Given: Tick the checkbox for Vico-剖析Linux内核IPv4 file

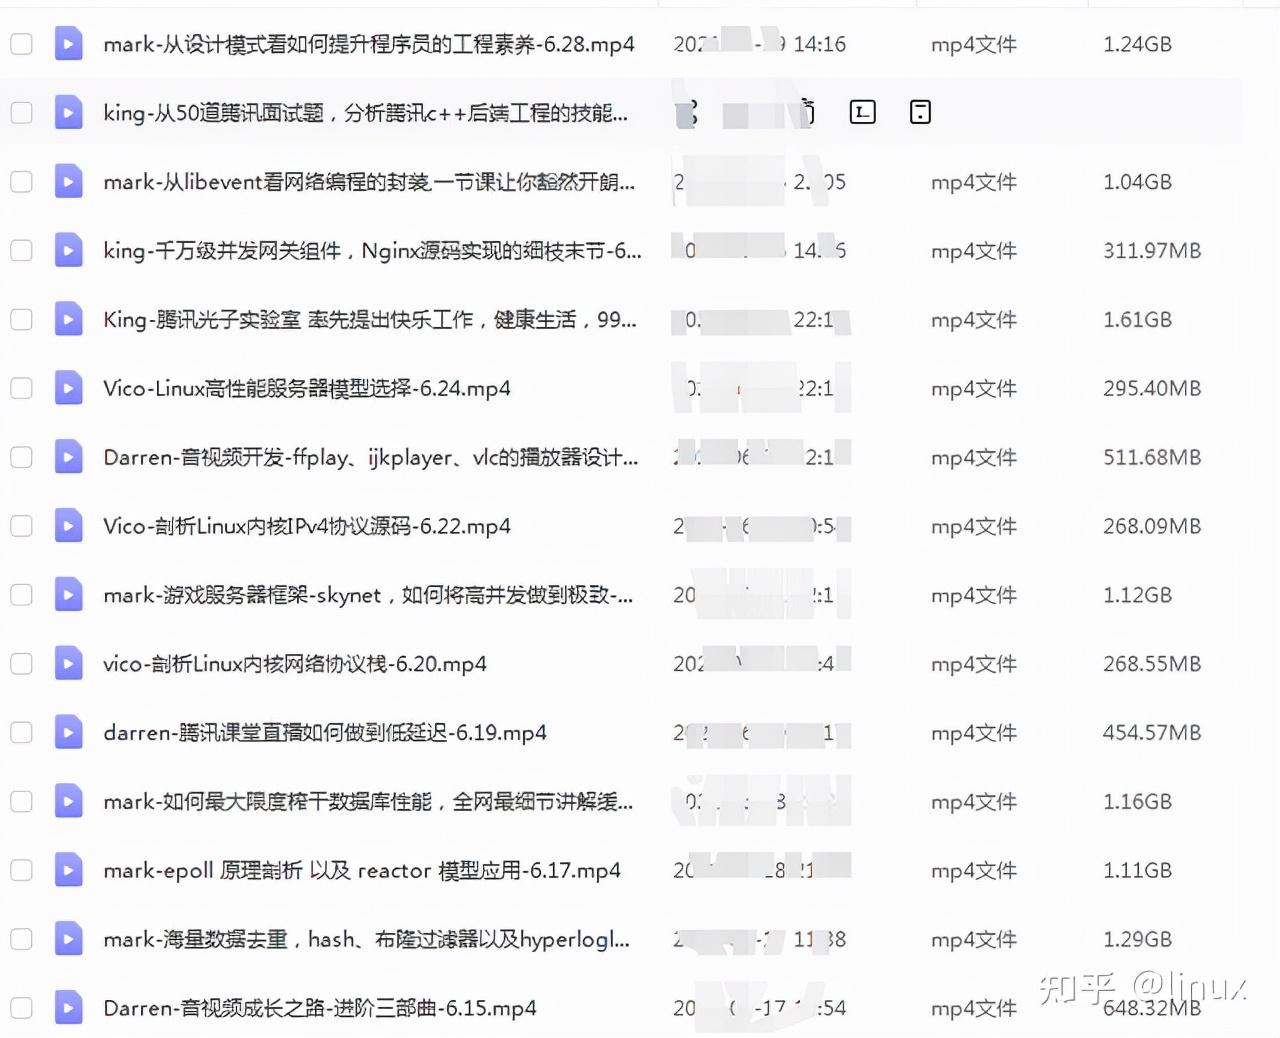Looking at the screenshot, I should (21, 526).
